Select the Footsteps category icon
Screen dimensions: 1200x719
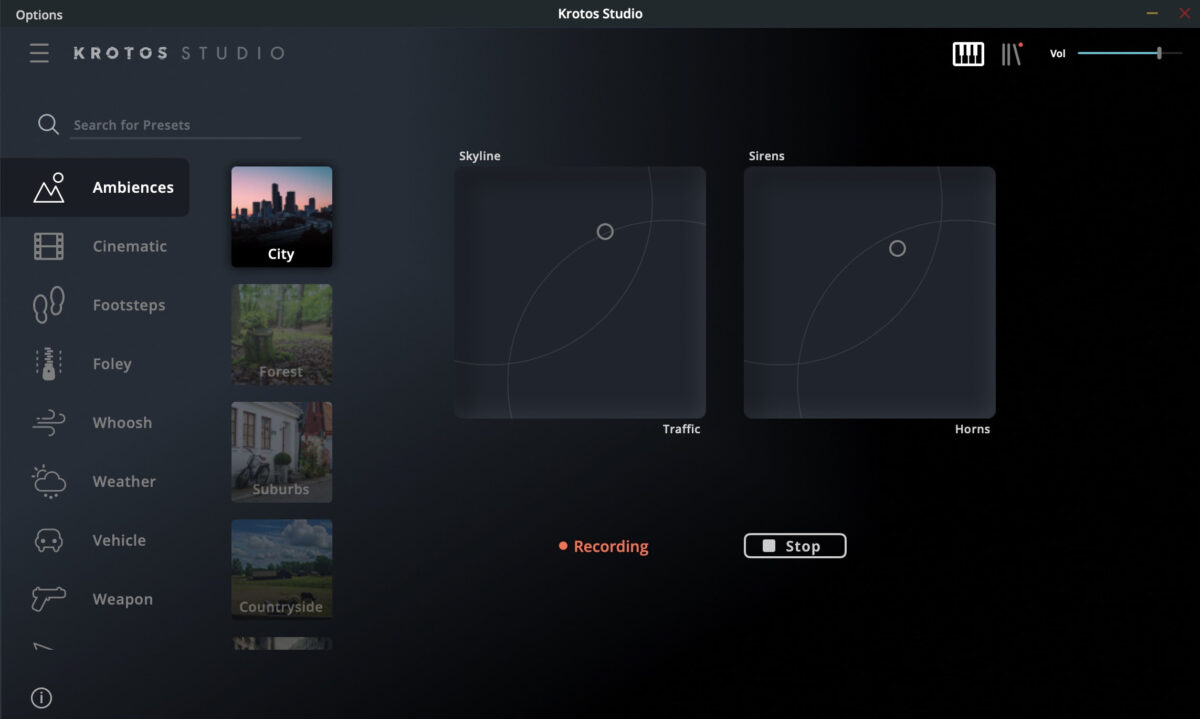click(48, 305)
